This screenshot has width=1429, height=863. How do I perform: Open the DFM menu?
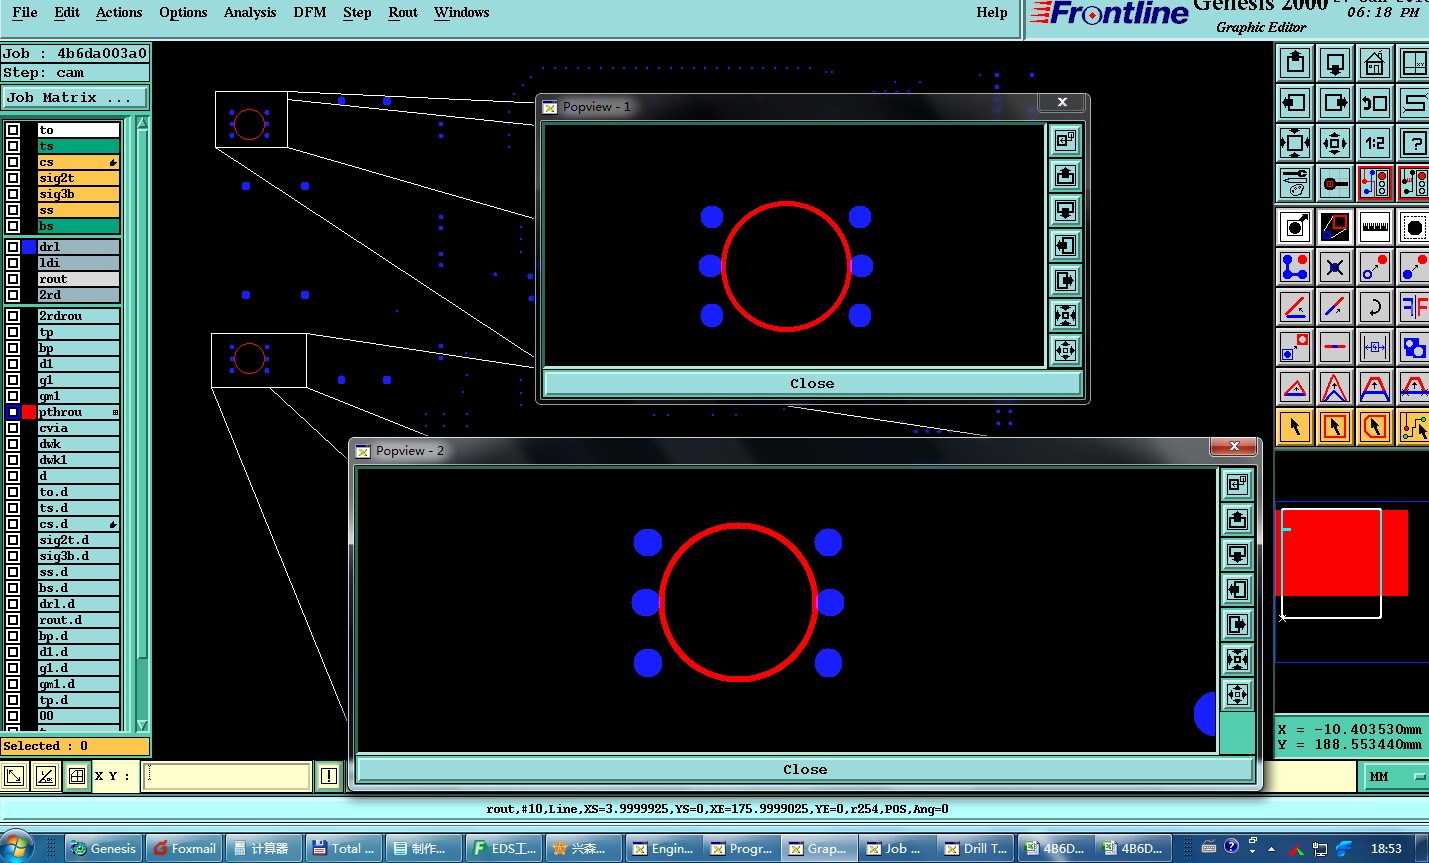pyautogui.click(x=310, y=12)
